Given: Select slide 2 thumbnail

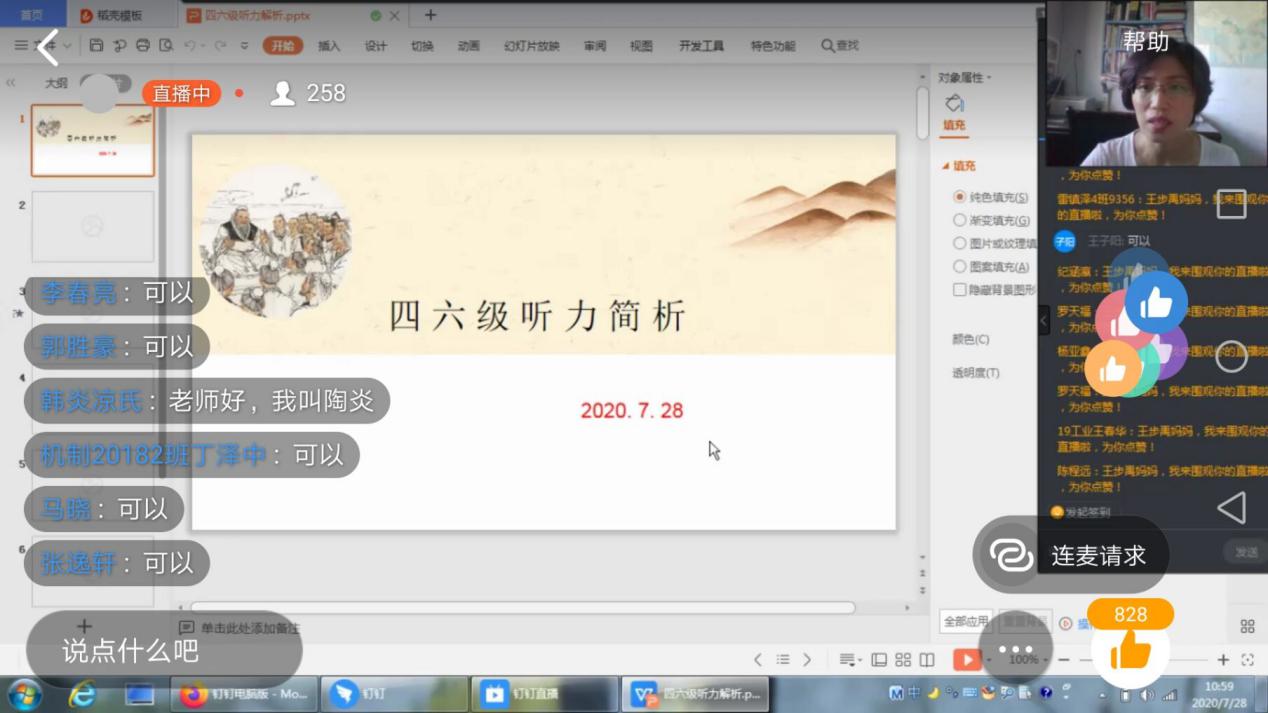Looking at the screenshot, I should click(92, 227).
